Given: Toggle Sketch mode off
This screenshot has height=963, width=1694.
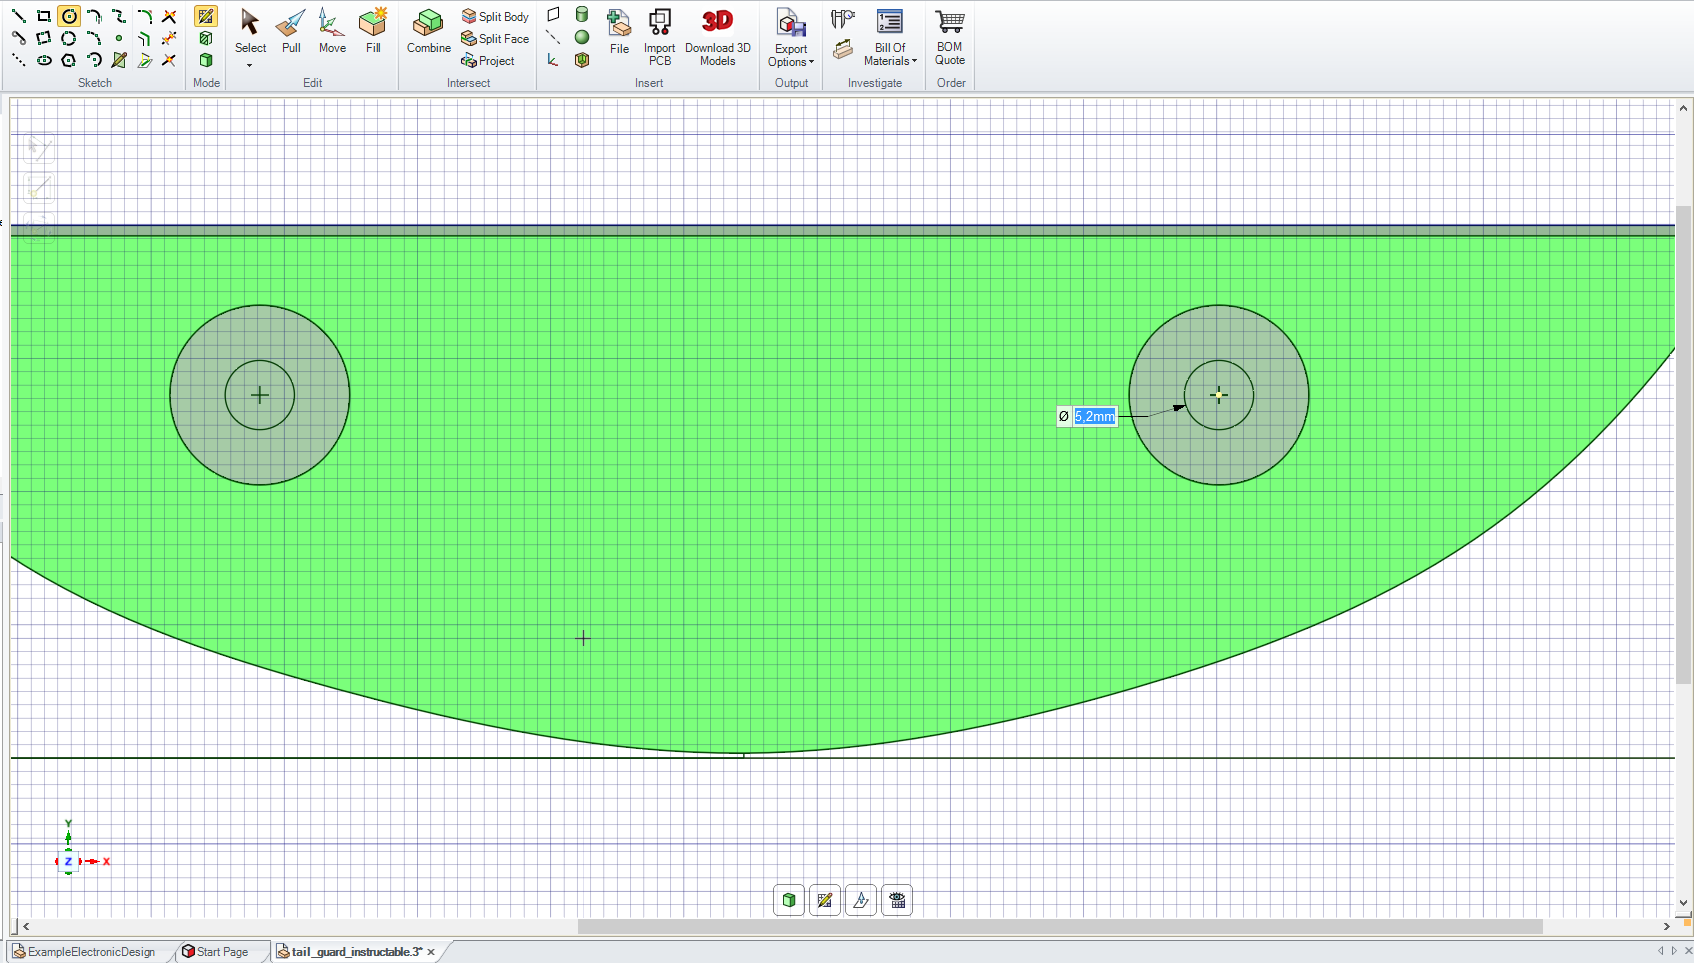Looking at the screenshot, I should [205, 16].
